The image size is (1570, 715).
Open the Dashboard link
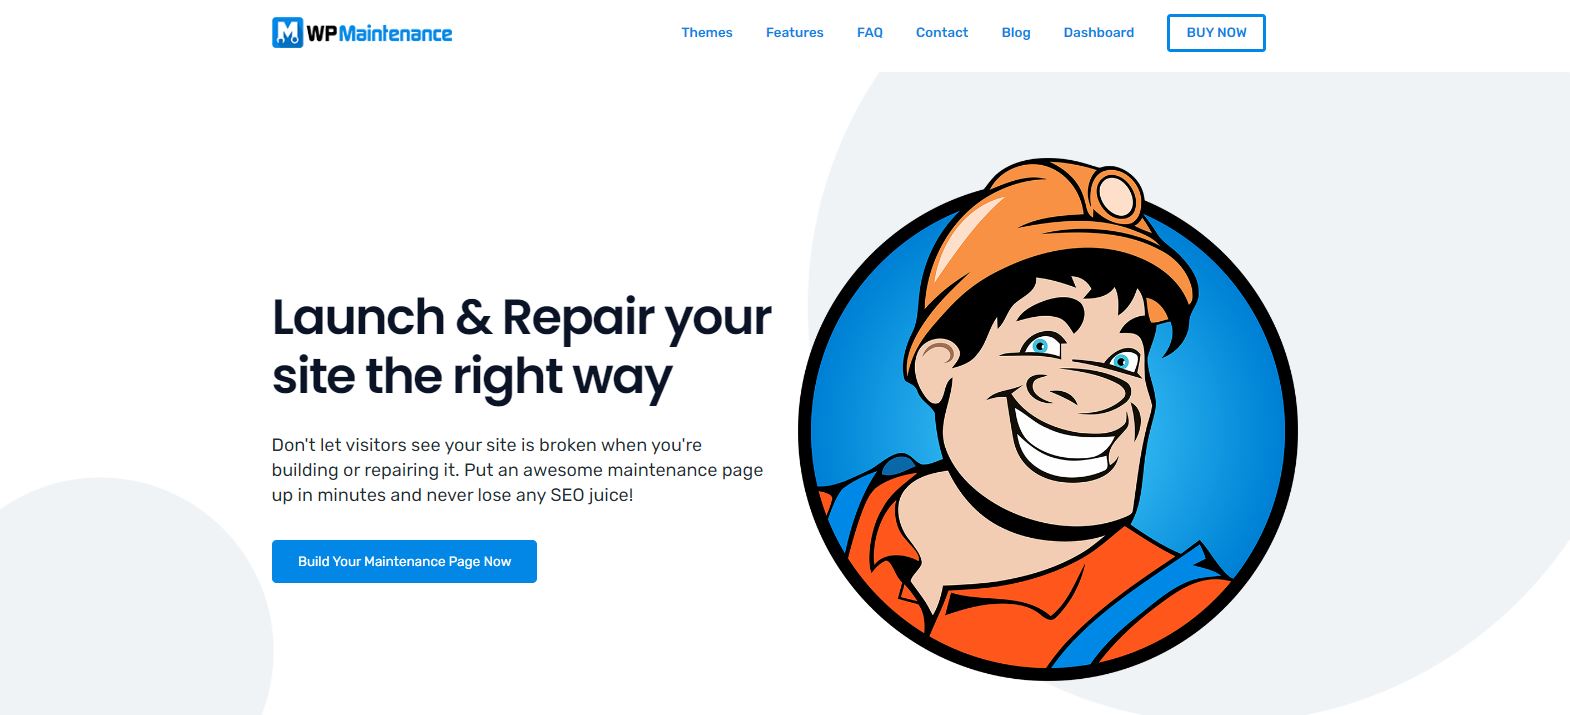click(x=1099, y=32)
